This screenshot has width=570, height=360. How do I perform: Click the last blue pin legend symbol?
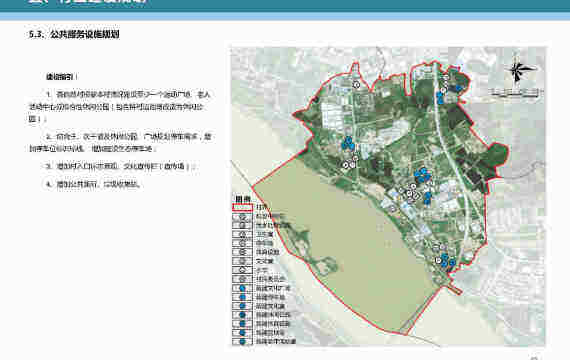pos(242,341)
